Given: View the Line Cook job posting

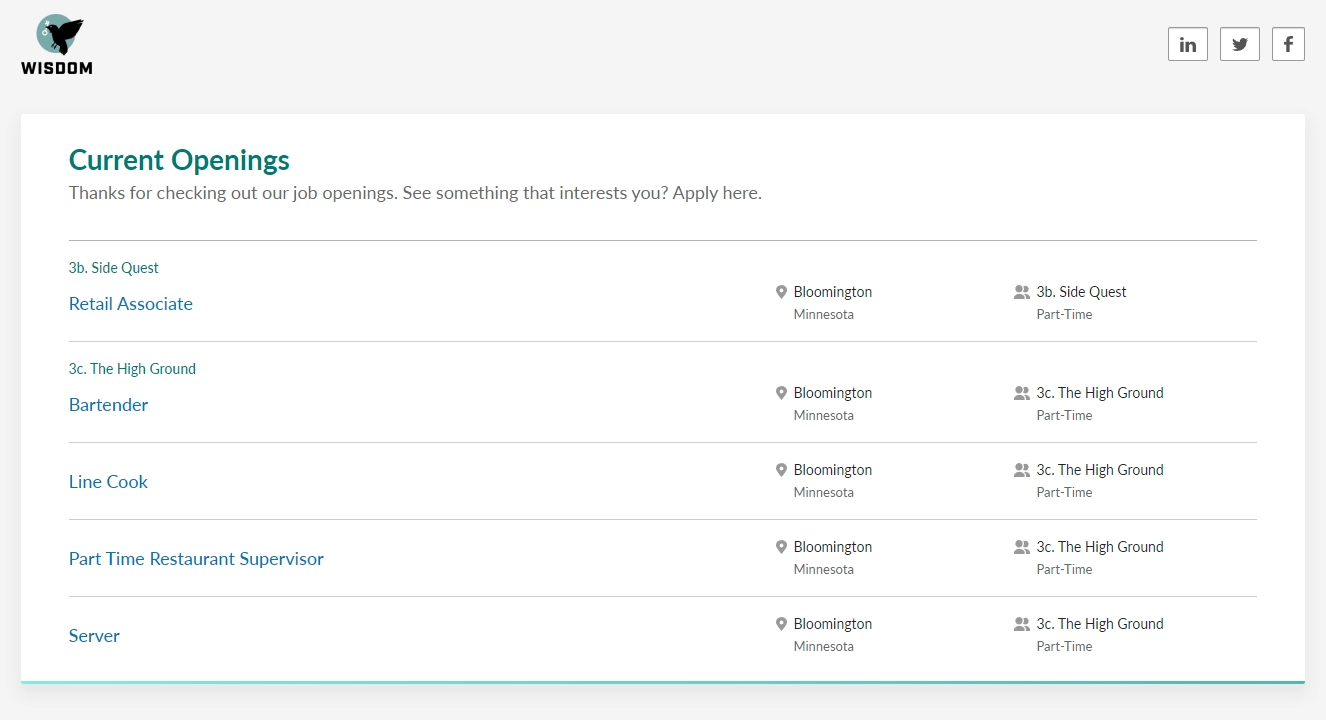Looking at the screenshot, I should click(108, 482).
